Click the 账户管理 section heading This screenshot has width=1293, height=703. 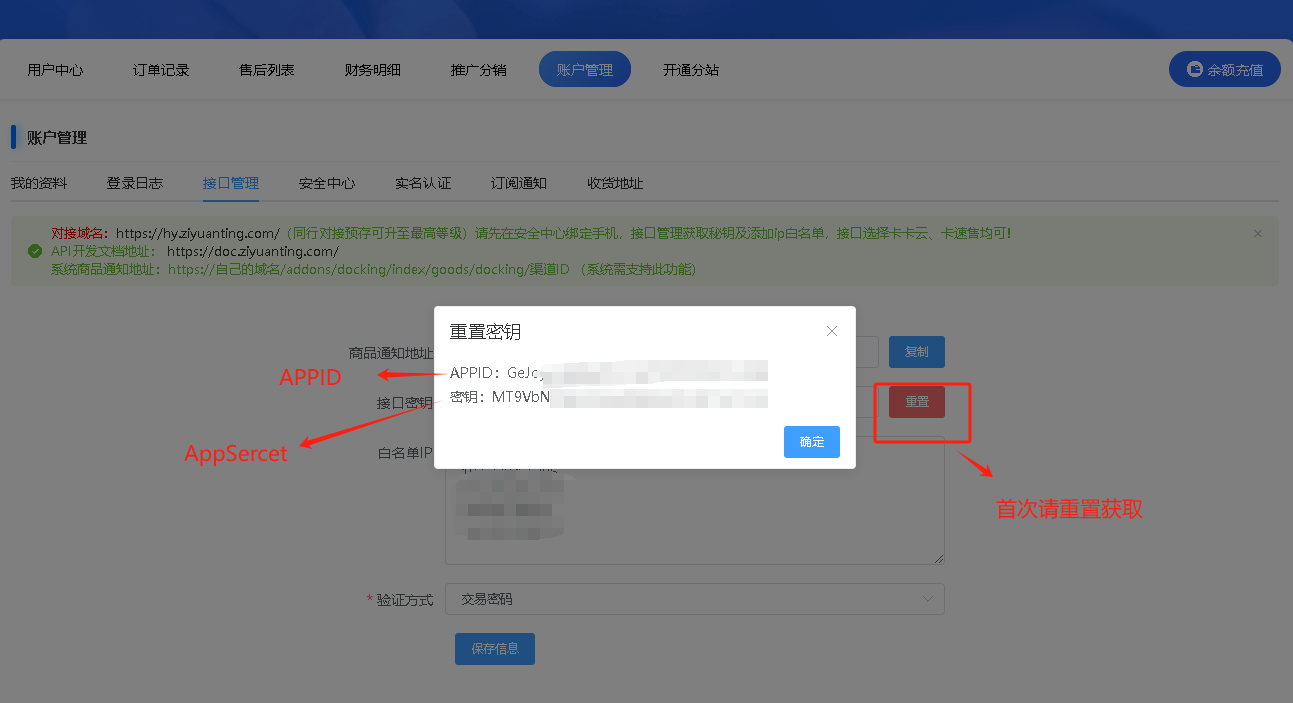[x=57, y=138]
